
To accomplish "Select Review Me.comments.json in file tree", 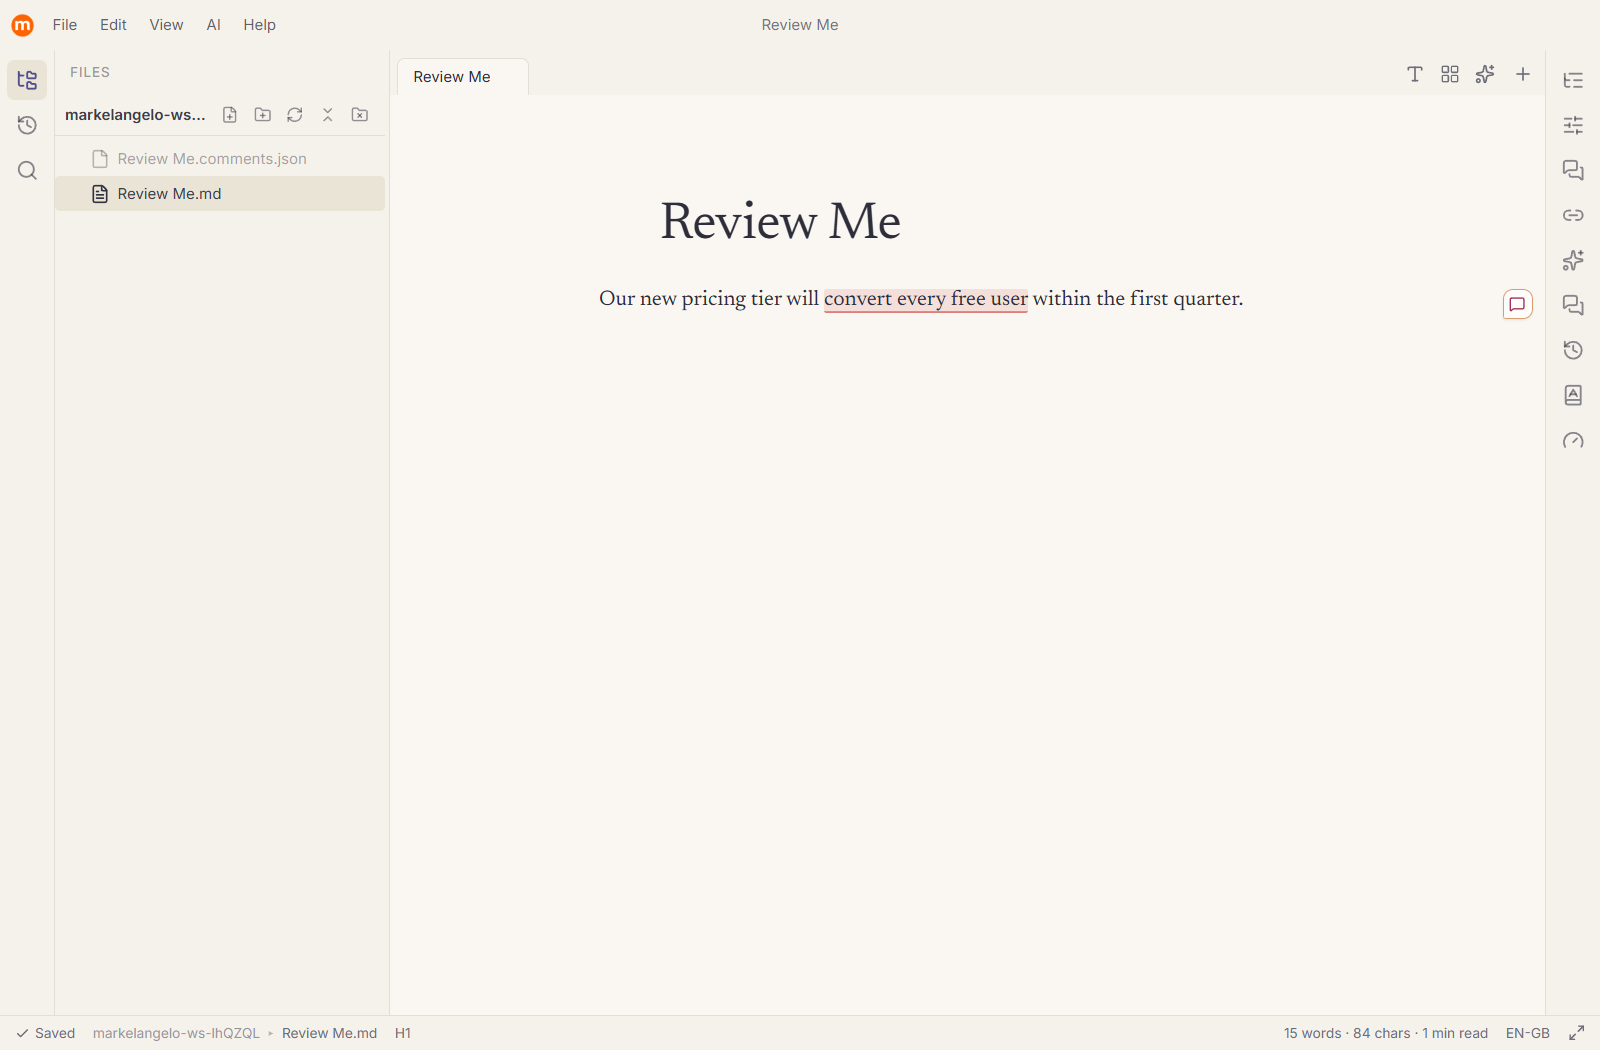I will [x=220, y=159].
